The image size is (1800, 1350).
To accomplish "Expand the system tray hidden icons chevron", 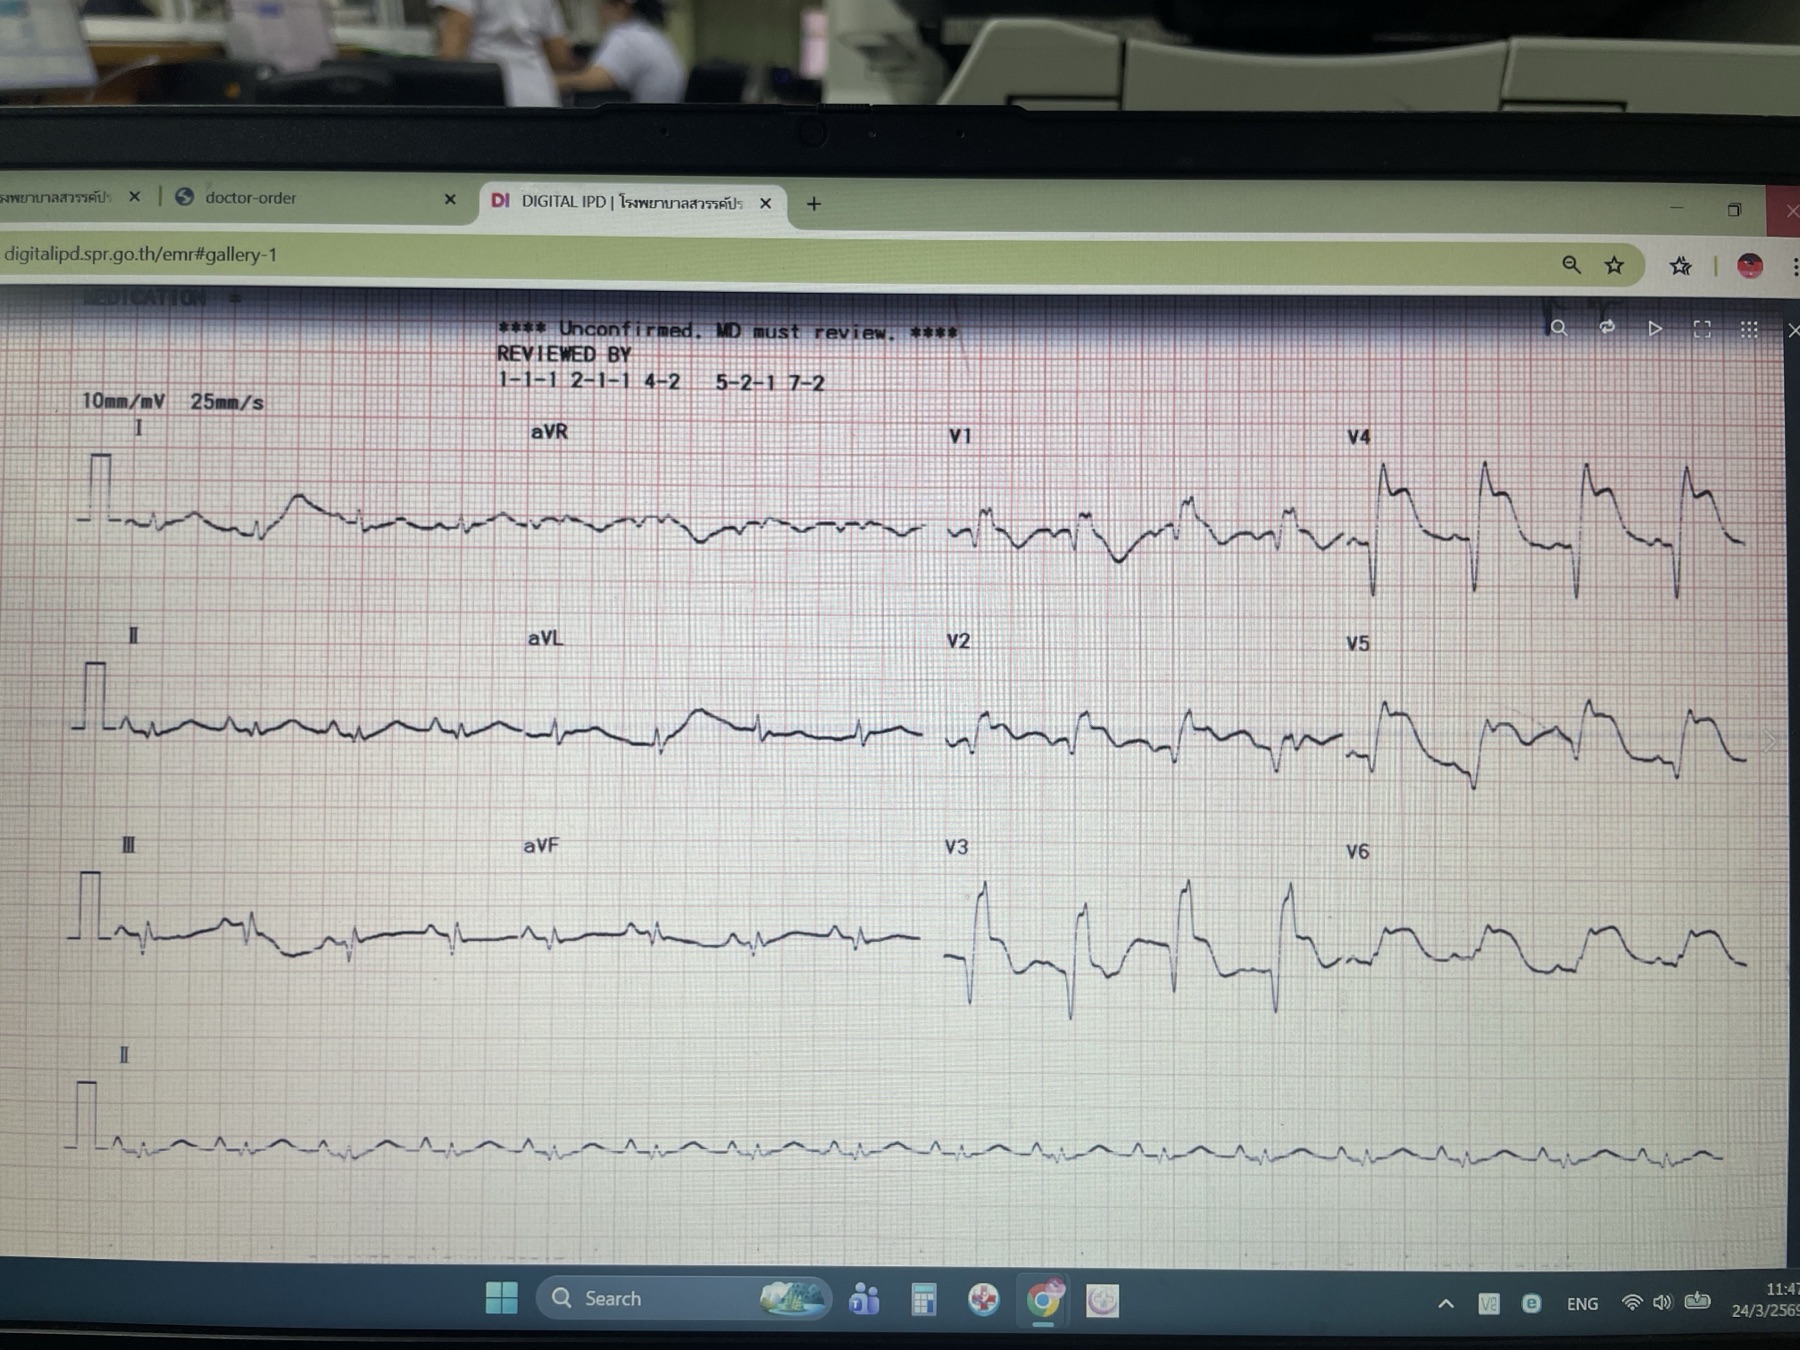I will click(x=1446, y=1303).
